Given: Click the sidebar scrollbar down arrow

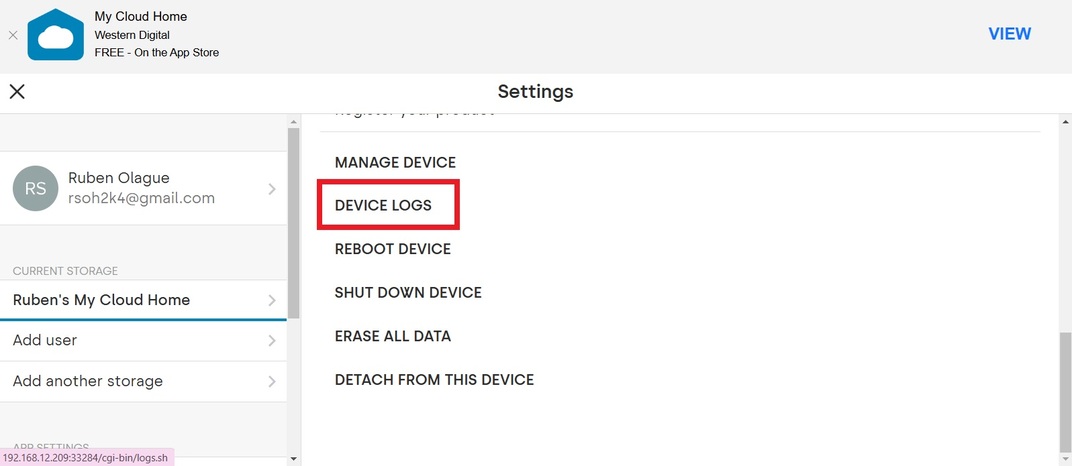Looking at the screenshot, I should 293,458.
